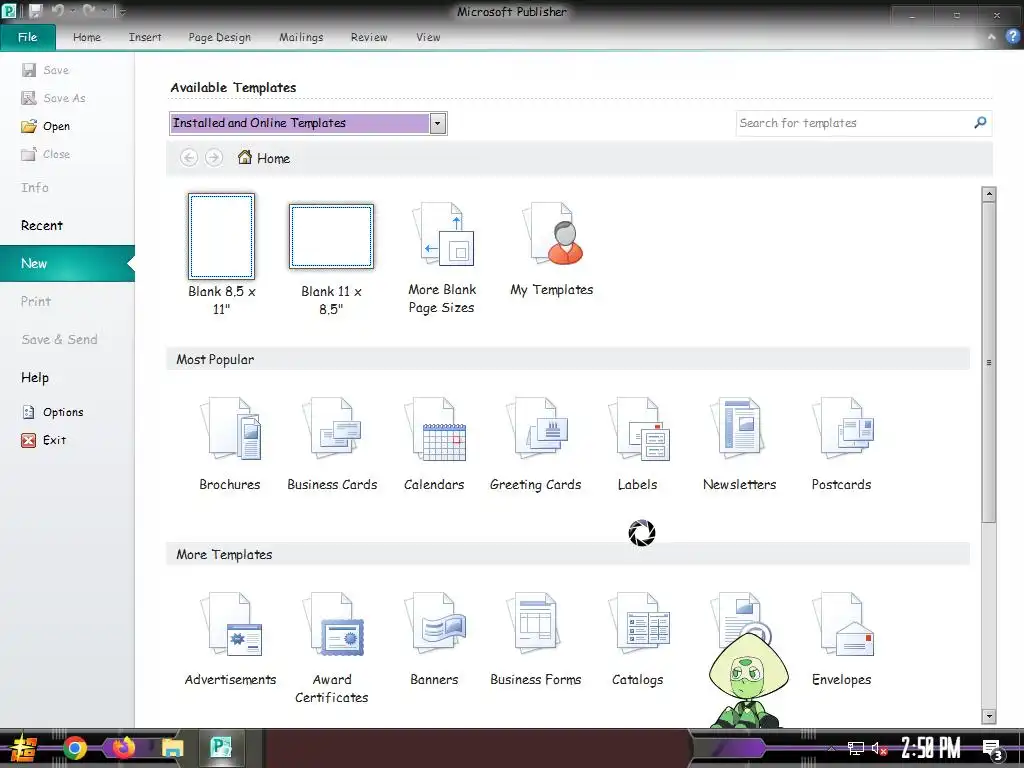The height and width of the screenshot is (768, 1024).
Task: Minimize the ribbon with the caret icon
Action: (991, 37)
